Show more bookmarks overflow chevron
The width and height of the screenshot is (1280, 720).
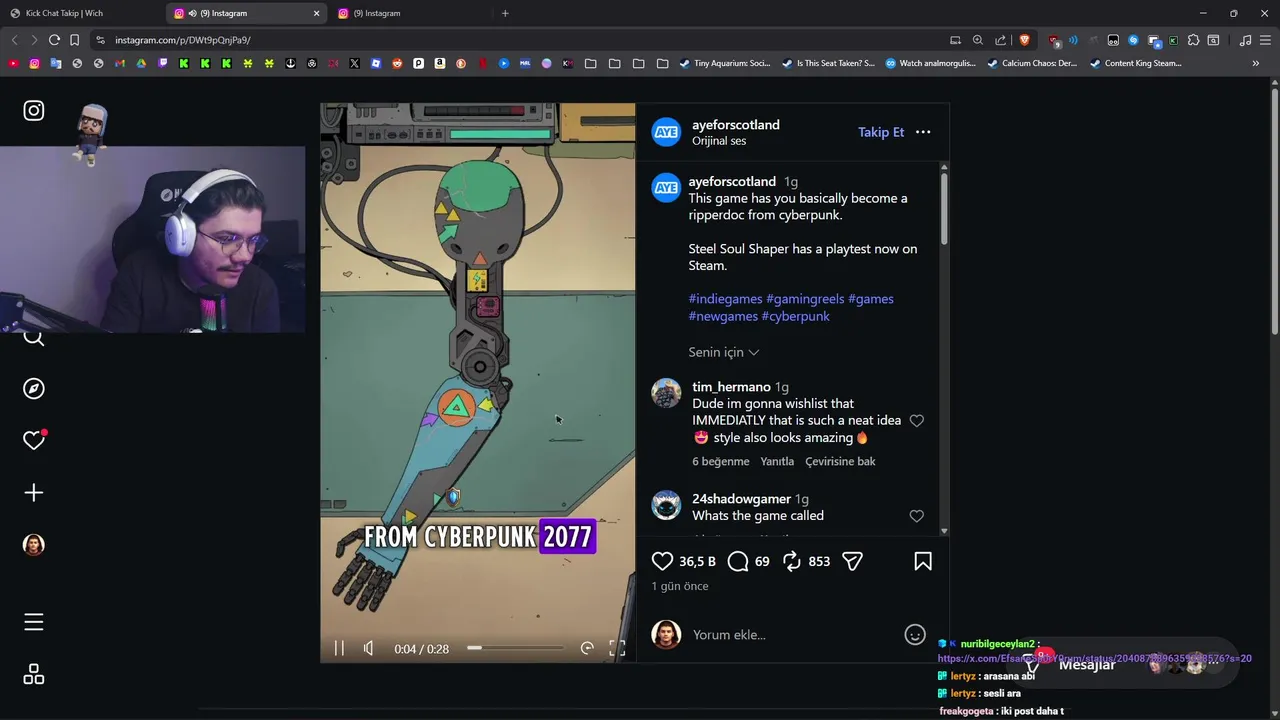[1256, 63]
